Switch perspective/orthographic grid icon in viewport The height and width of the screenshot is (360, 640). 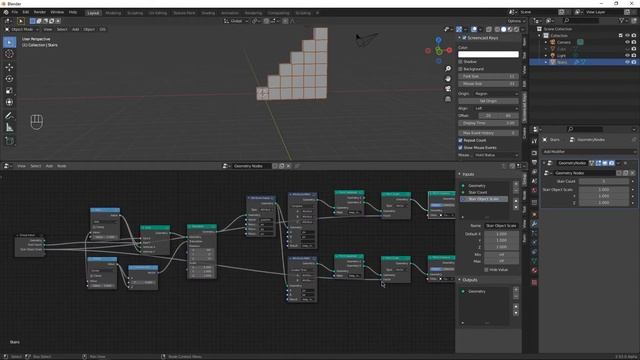[x=448, y=99]
